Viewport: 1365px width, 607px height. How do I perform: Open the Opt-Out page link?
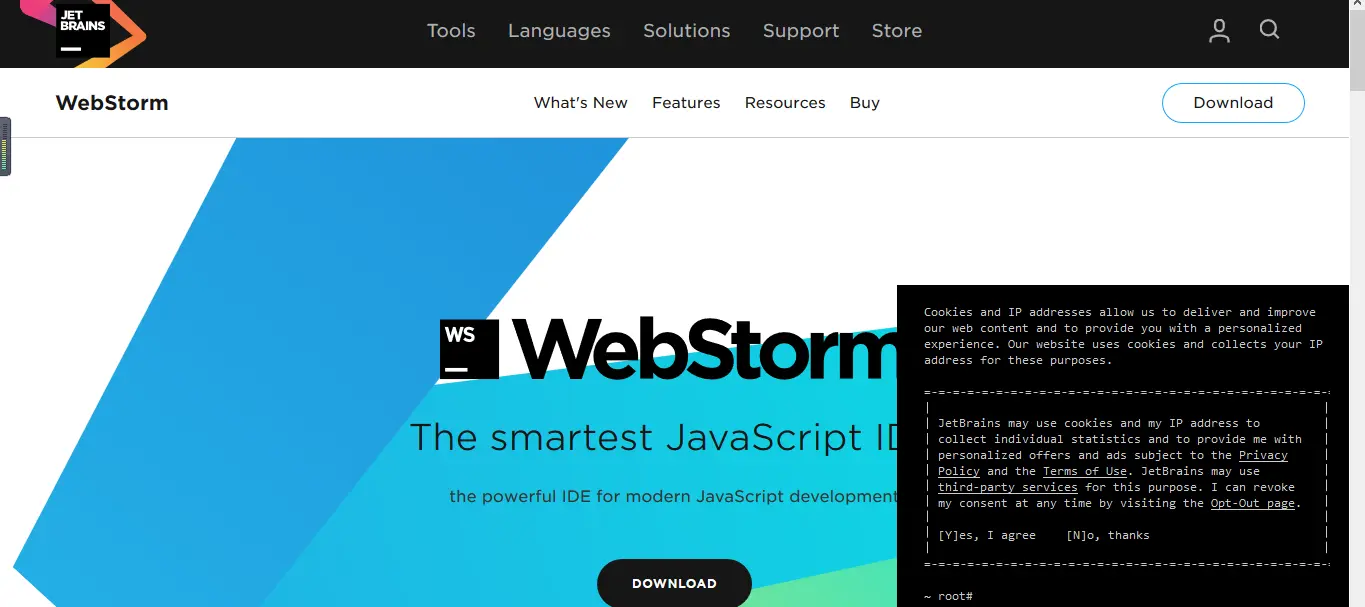(1253, 503)
